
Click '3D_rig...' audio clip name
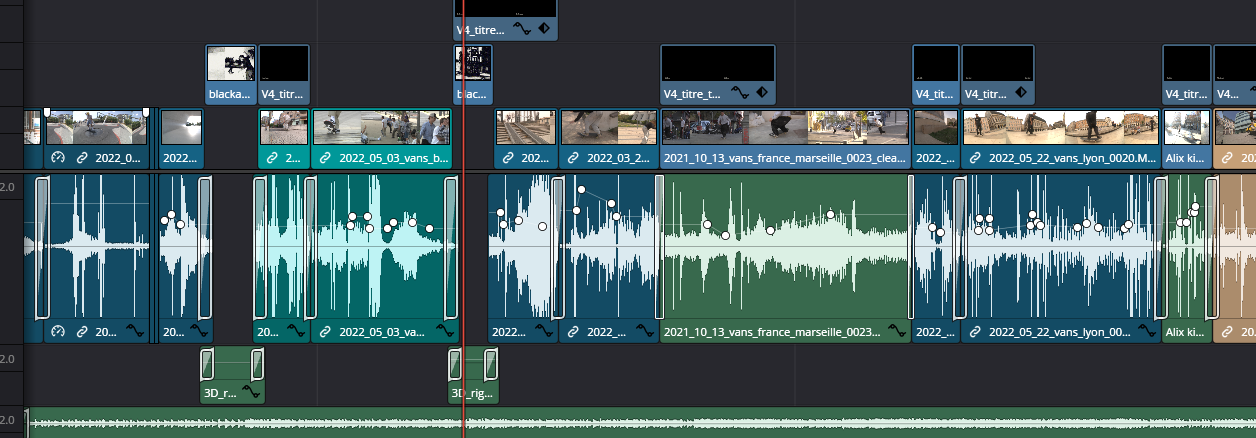473,393
